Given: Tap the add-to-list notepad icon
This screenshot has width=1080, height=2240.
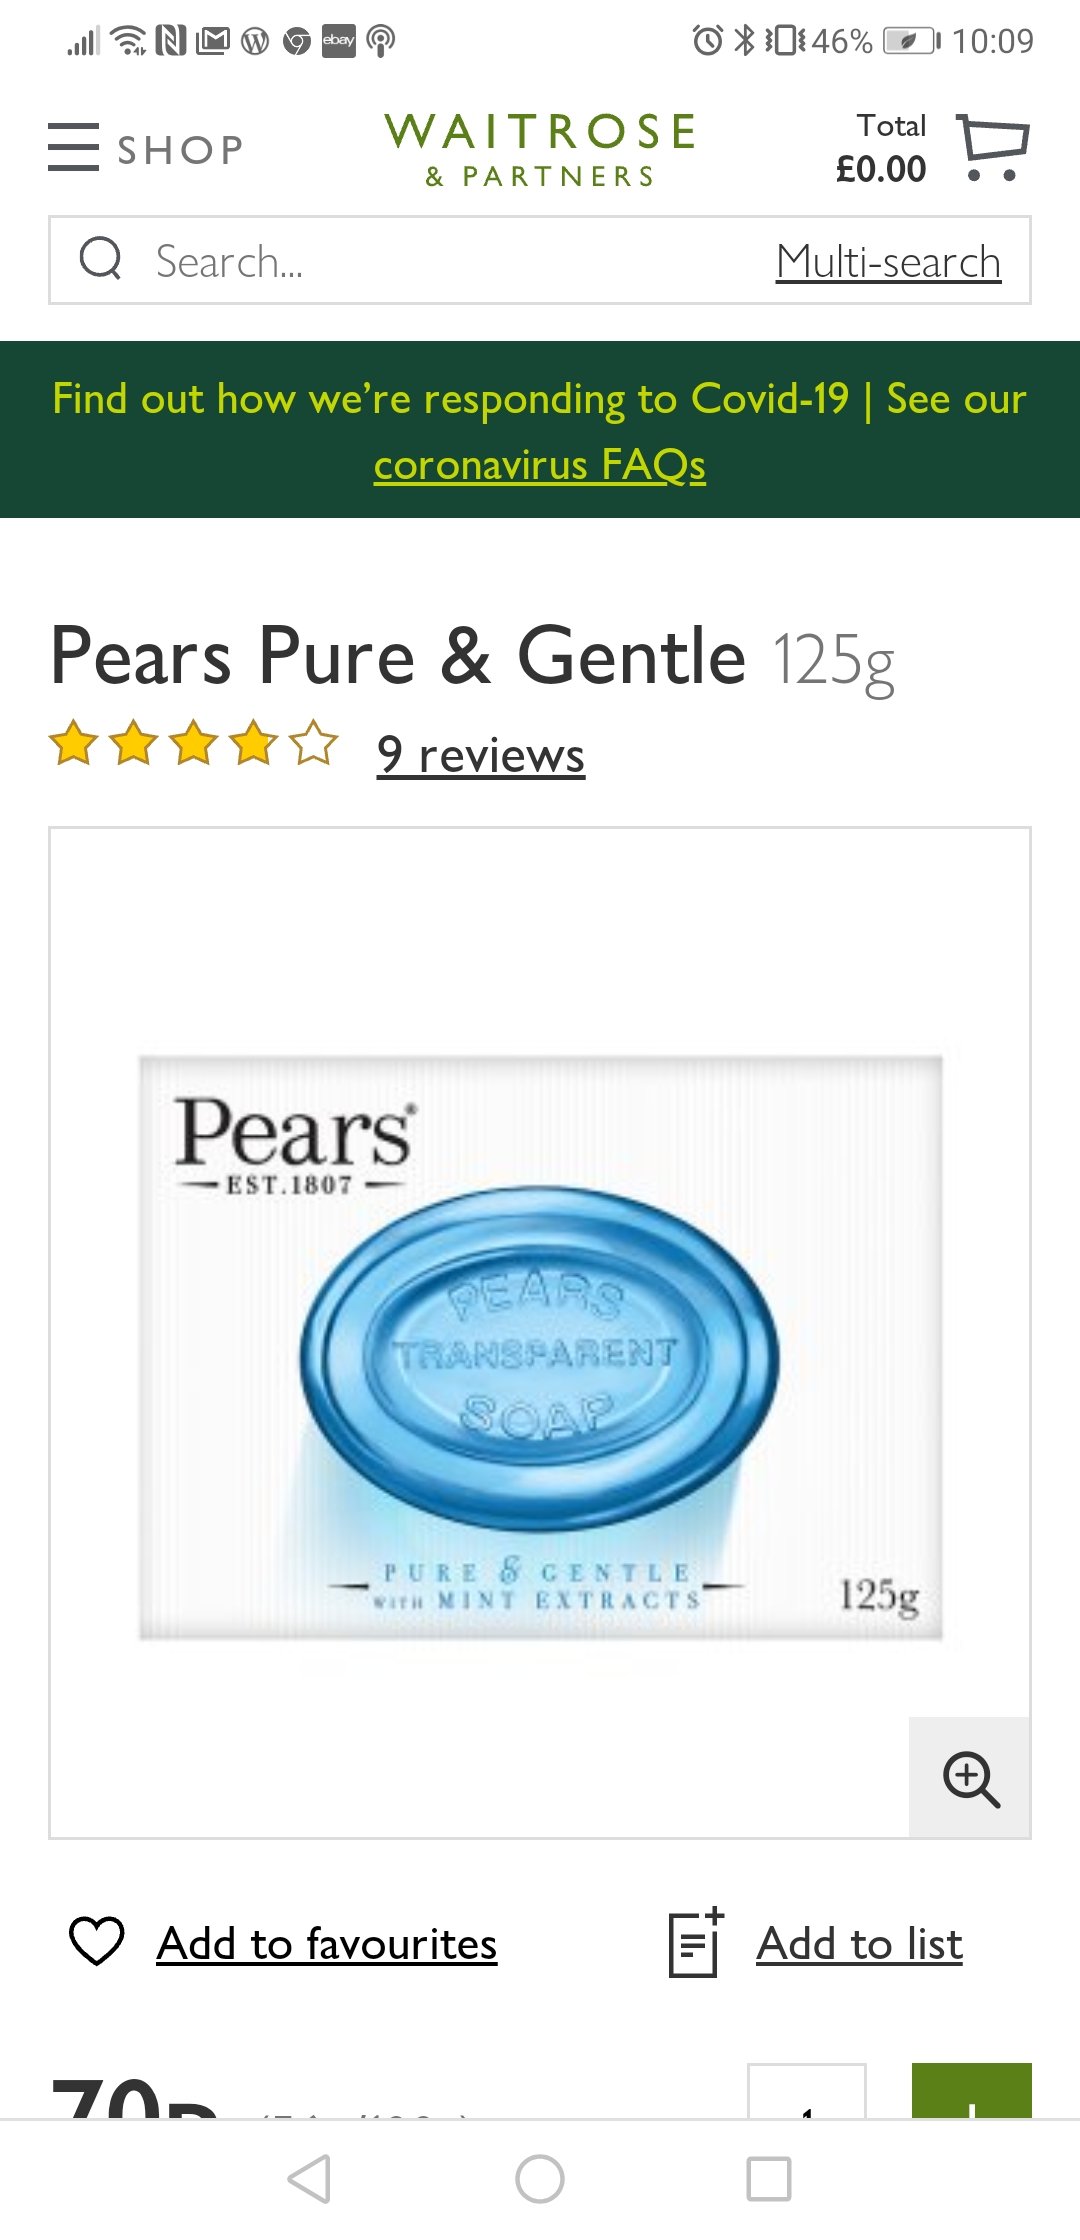Looking at the screenshot, I should [696, 1942].
